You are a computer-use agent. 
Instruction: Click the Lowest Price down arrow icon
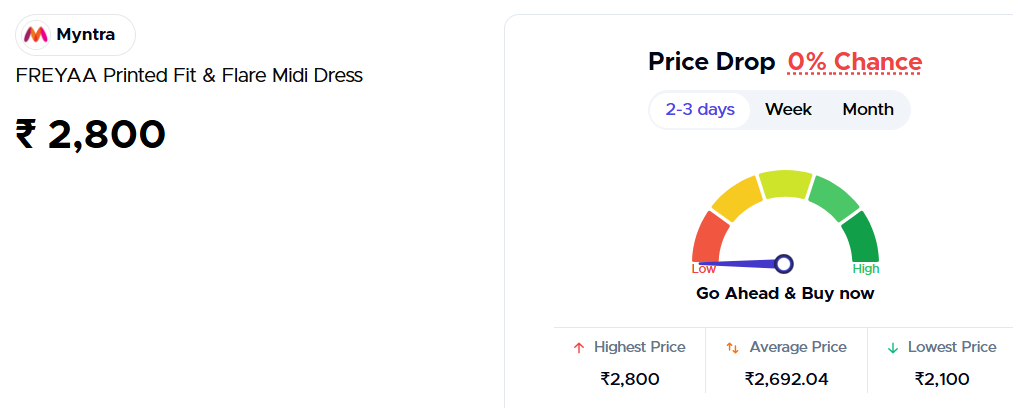pyautogui.click(x=892, y=348)
